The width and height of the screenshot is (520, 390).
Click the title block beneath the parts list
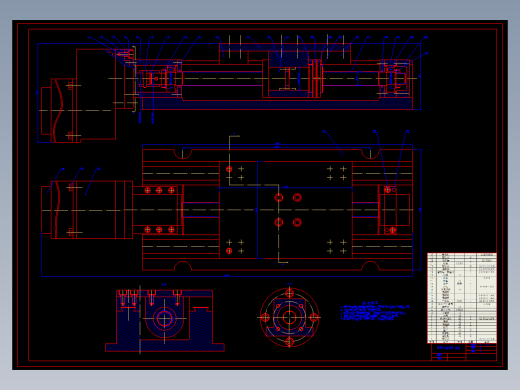click(x=464, y=352)
